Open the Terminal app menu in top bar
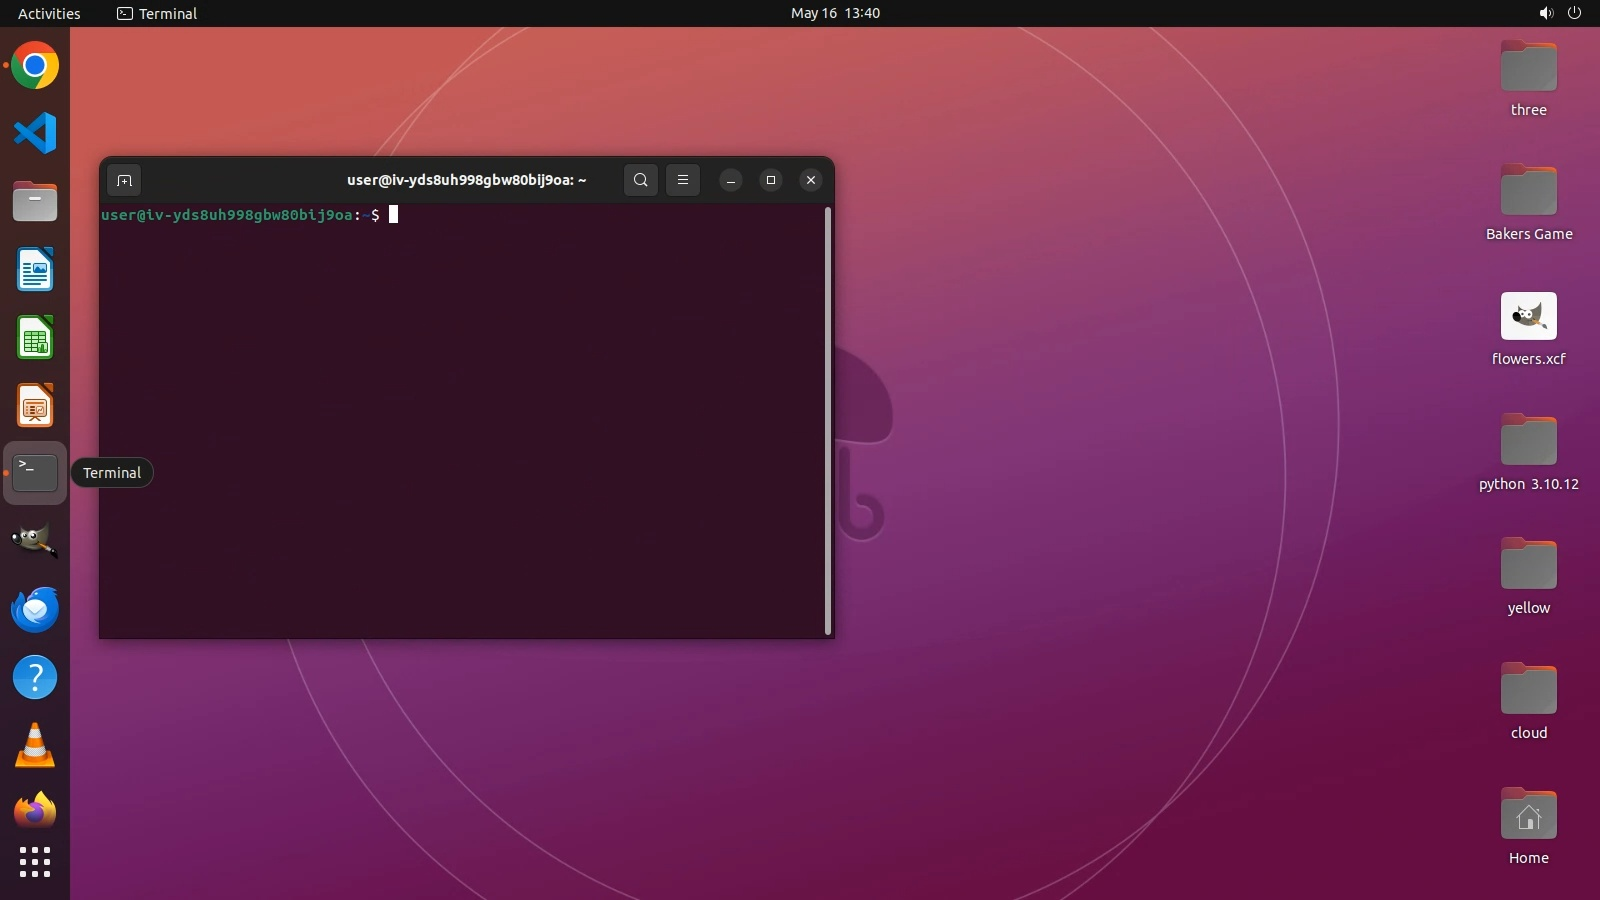 coord(157,13)
